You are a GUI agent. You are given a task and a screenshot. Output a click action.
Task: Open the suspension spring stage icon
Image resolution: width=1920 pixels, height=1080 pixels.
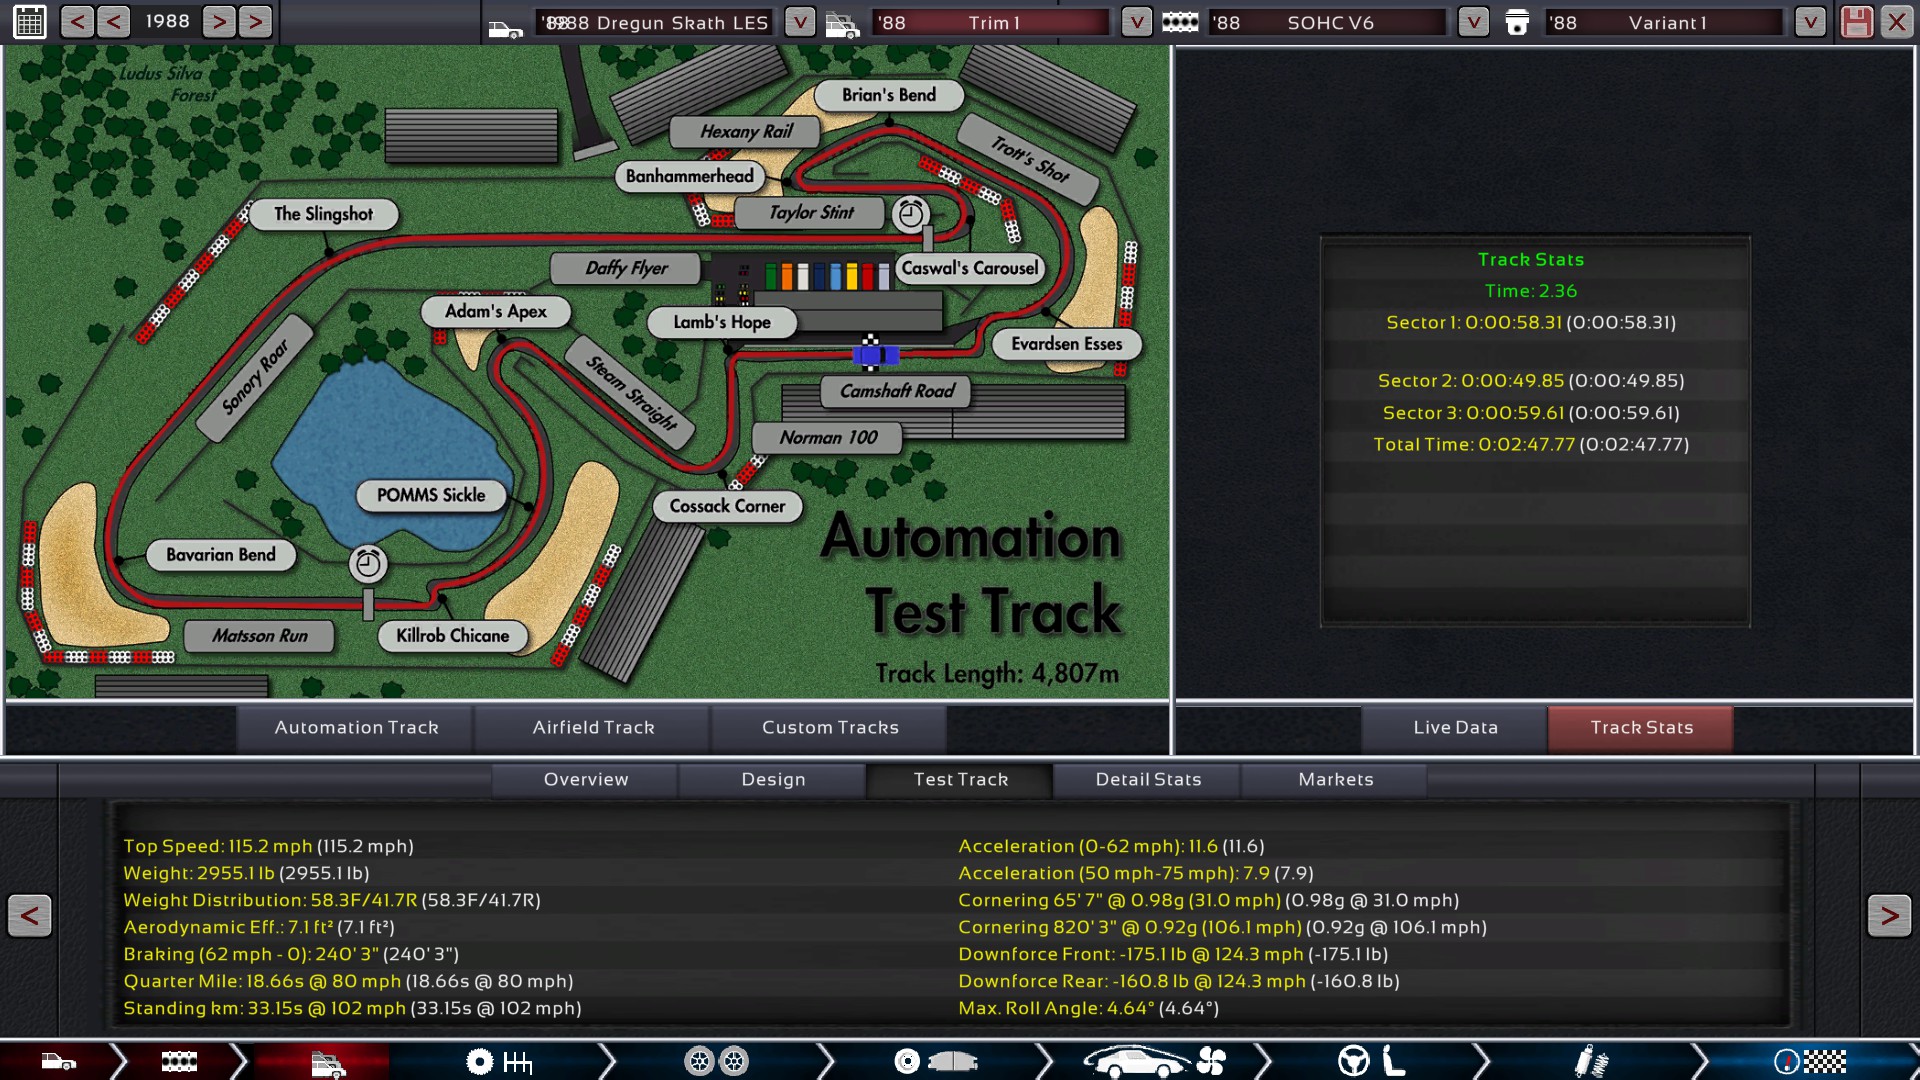[1589, 1061]
